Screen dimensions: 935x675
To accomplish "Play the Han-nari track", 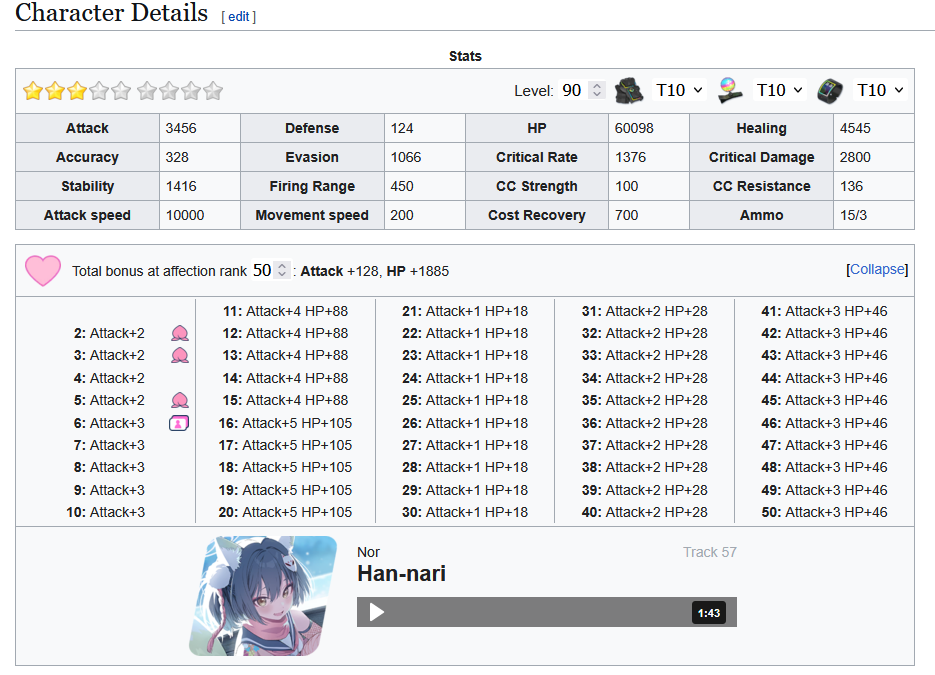I will [376, 612].
